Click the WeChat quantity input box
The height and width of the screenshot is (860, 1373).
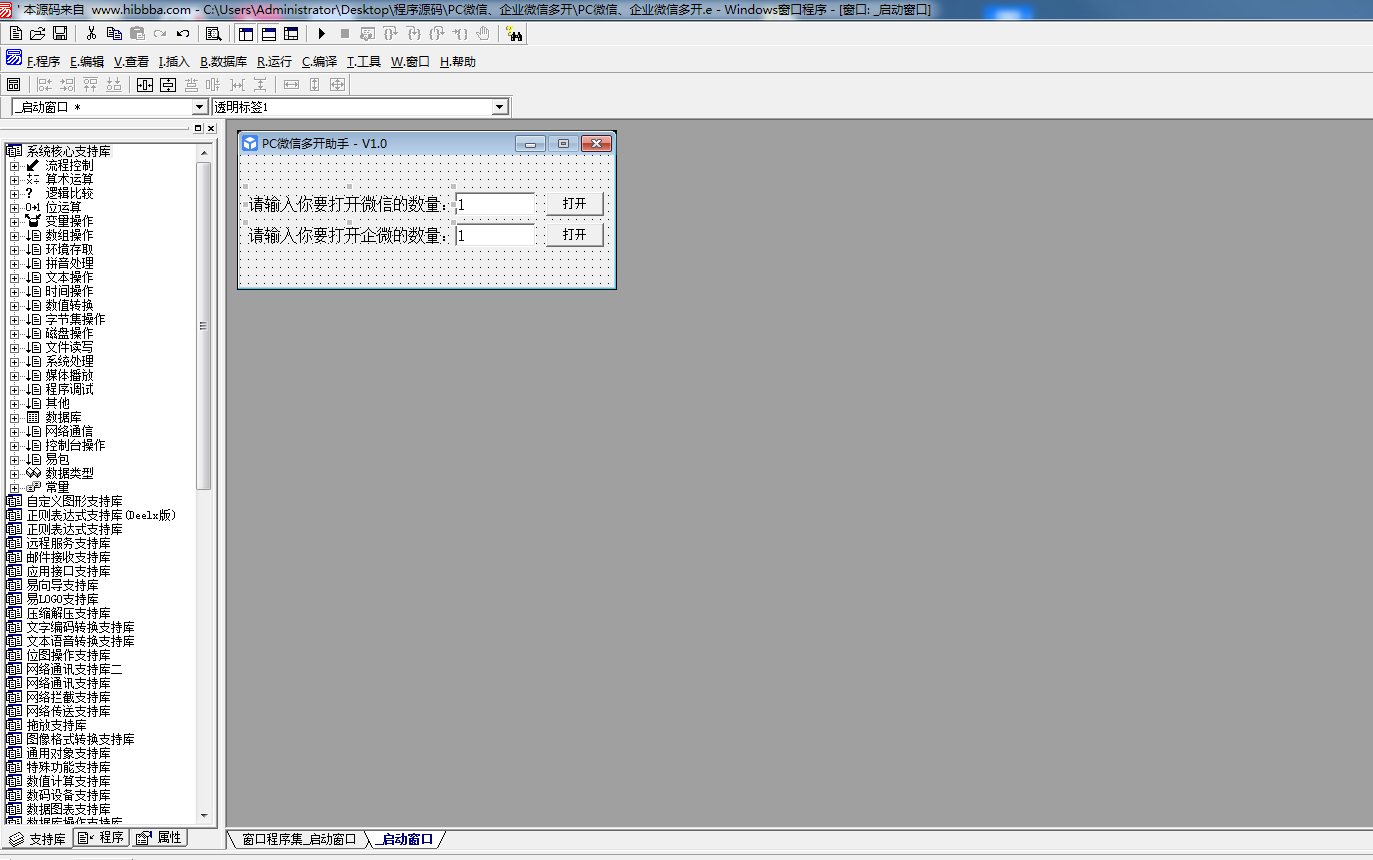(x=495, y=204)
